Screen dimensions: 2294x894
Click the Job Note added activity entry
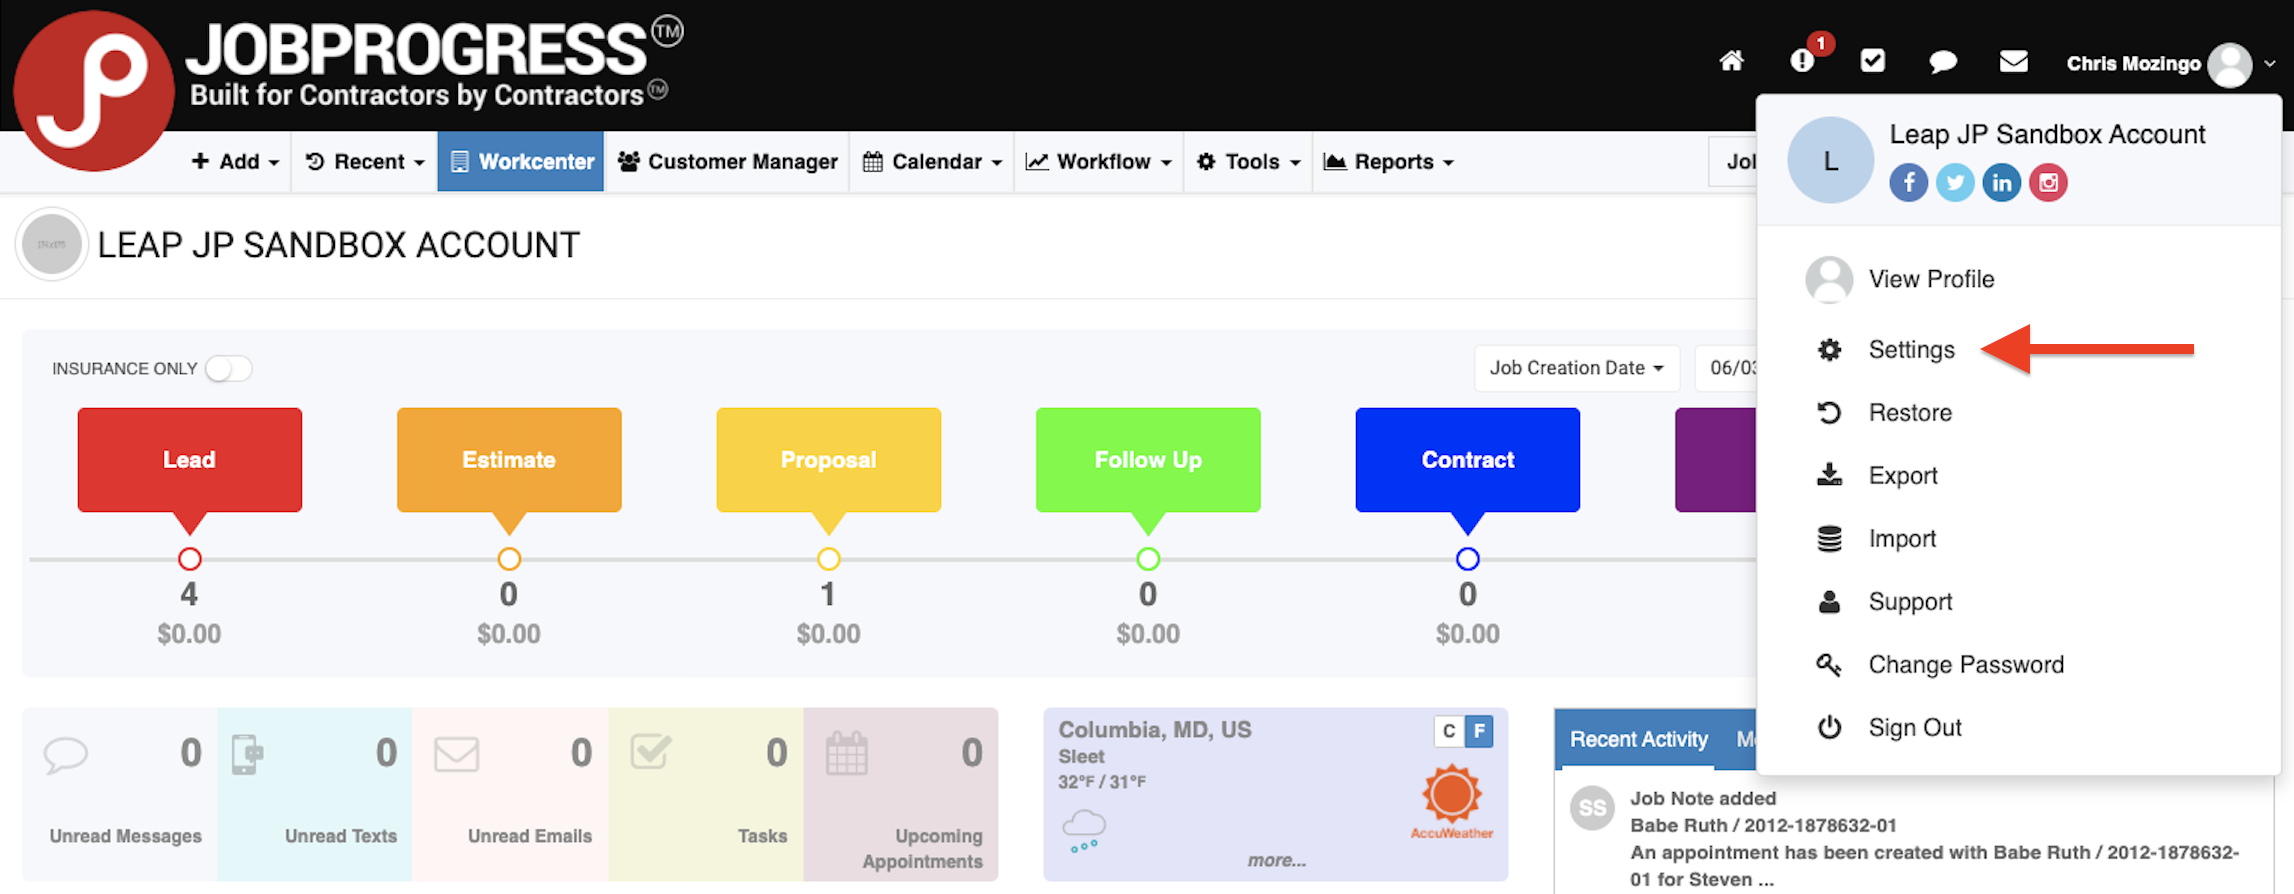pos(1912,838)
